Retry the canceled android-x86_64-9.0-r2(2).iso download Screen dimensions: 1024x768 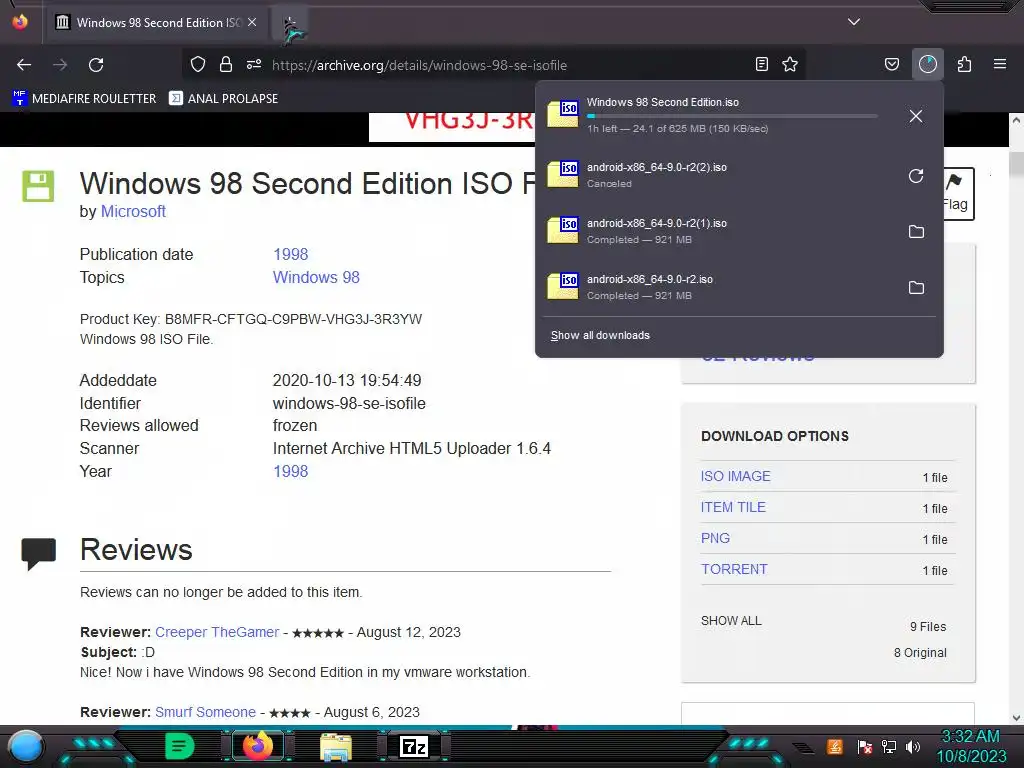916,176
